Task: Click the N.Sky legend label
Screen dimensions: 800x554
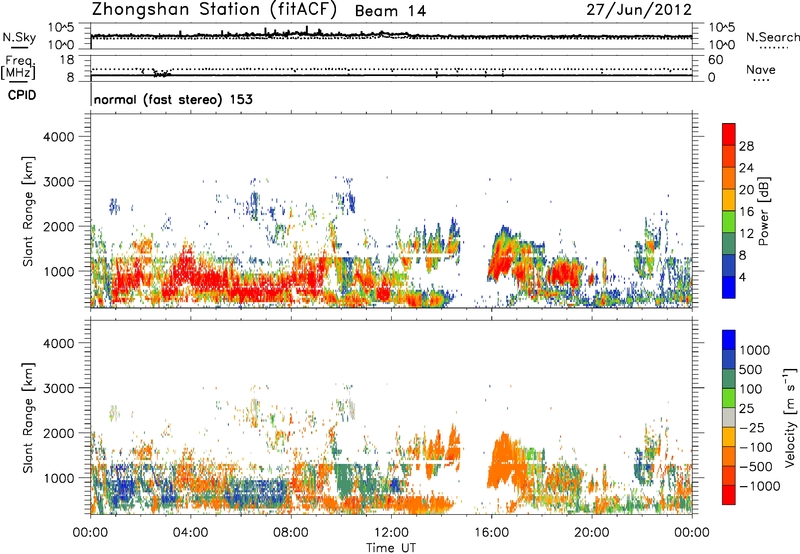Action: 19,37
